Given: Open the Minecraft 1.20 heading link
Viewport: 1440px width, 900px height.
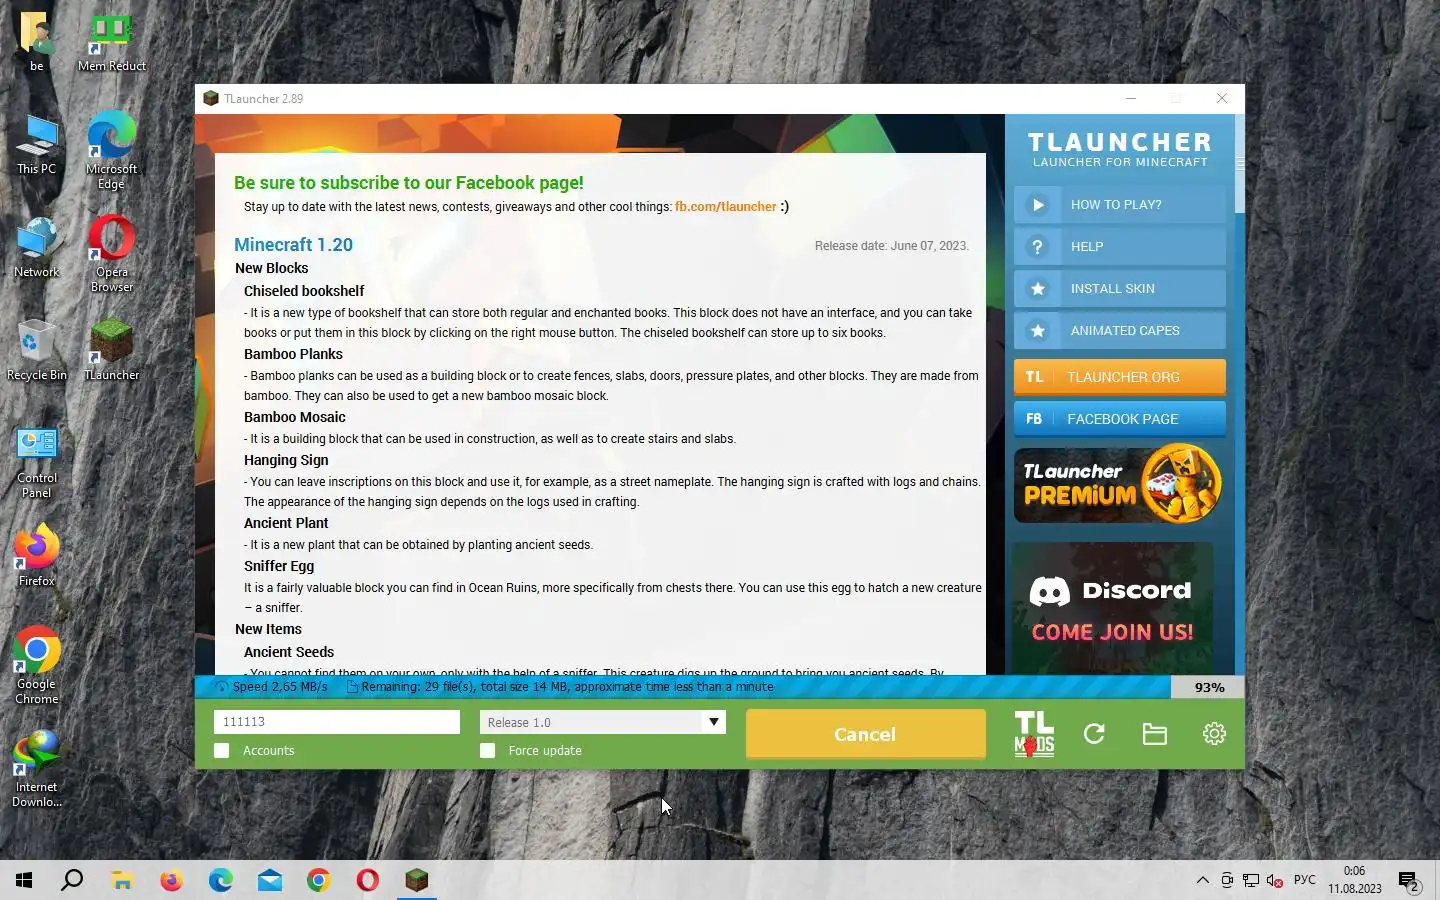Looking at the screenshot, I should [x=293, y=245].
